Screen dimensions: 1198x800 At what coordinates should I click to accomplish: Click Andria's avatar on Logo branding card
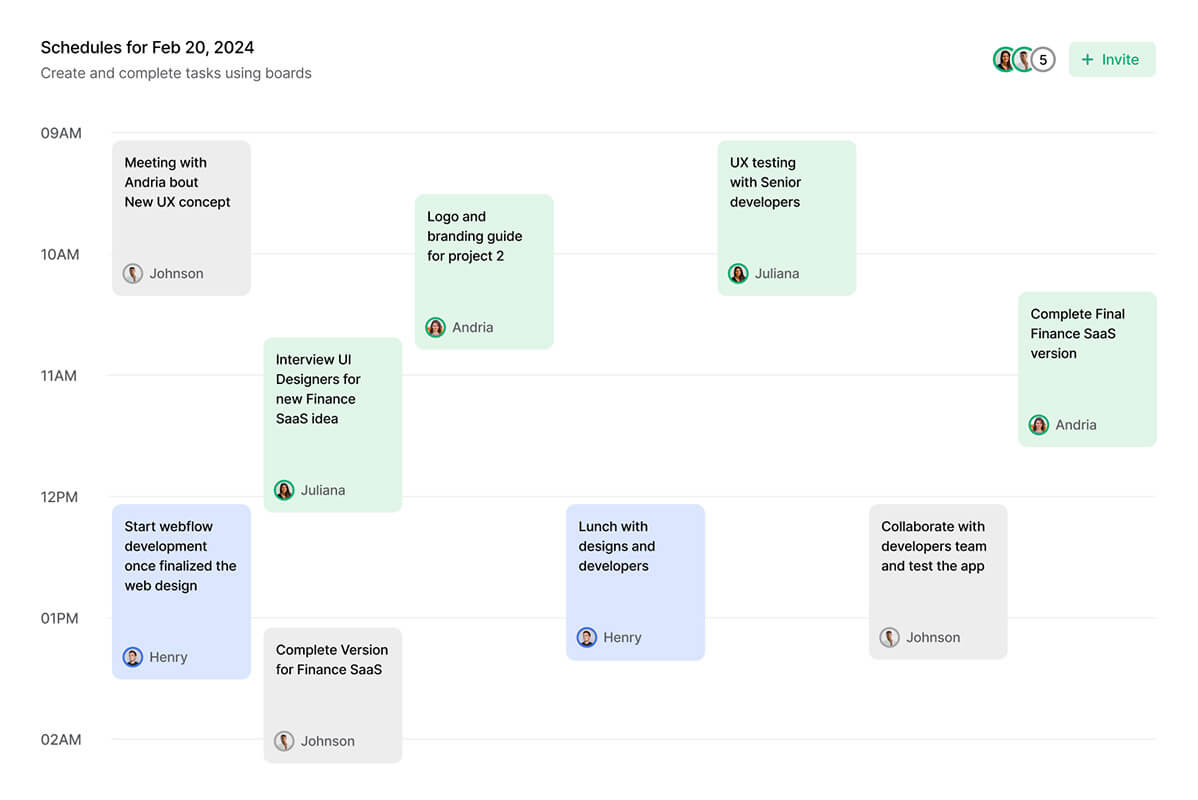point(435,328)
